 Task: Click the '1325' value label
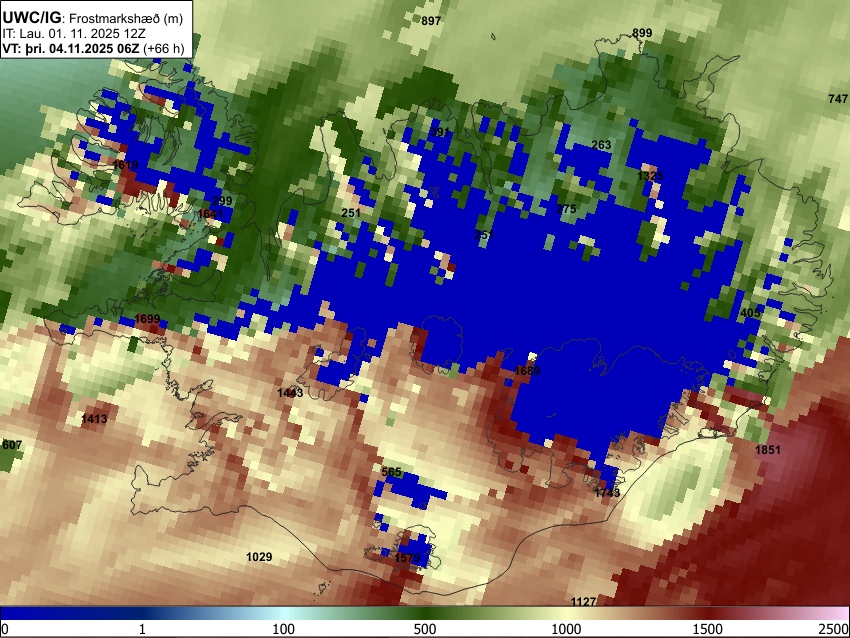coord(650,176)
